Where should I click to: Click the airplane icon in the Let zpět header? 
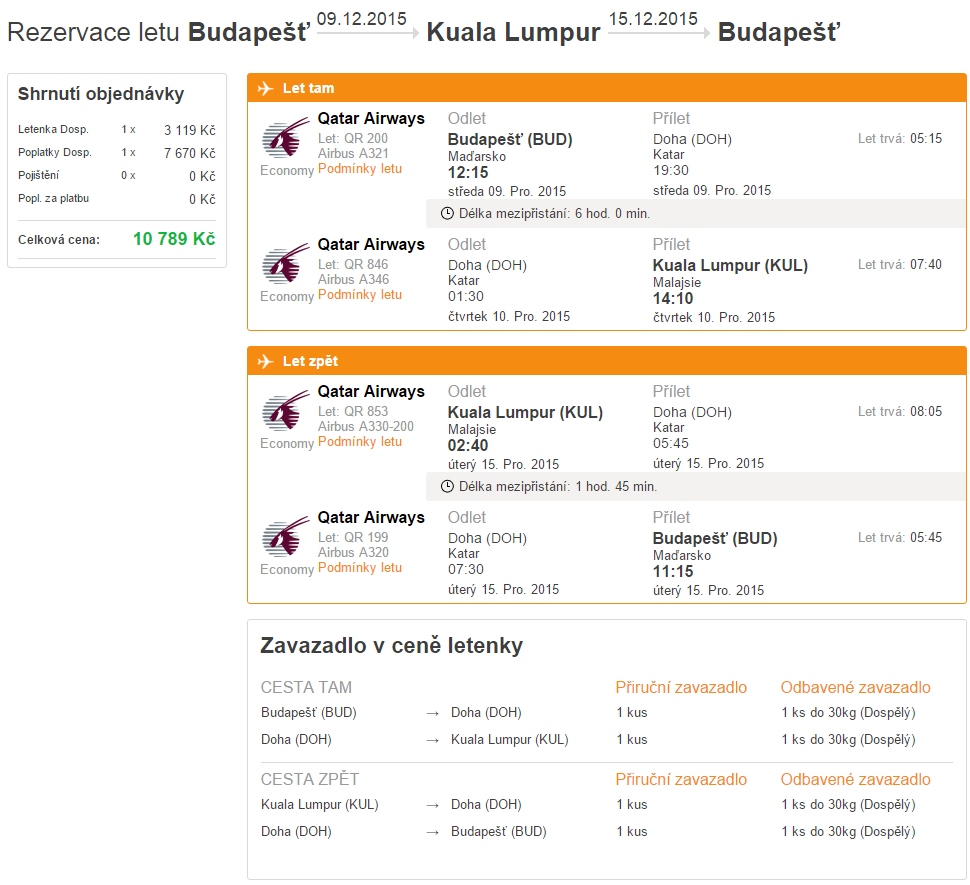pyautogui.click(x=265, y=361)
